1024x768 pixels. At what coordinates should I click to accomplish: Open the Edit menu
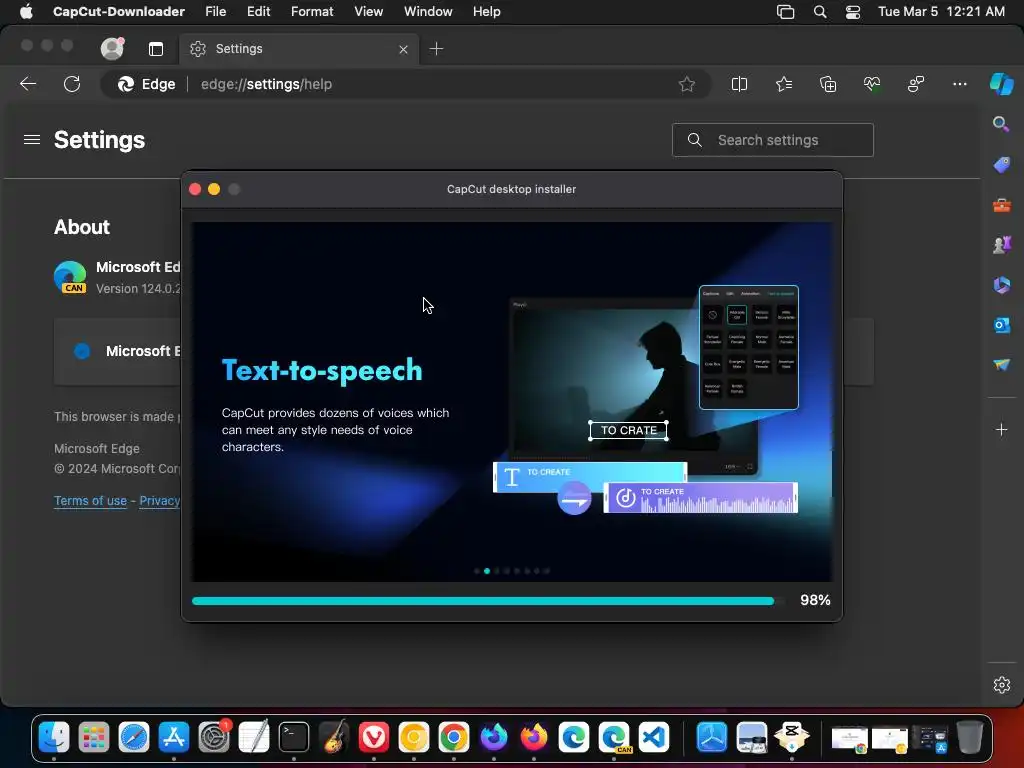pyautogui.click(x=259, y=12)
